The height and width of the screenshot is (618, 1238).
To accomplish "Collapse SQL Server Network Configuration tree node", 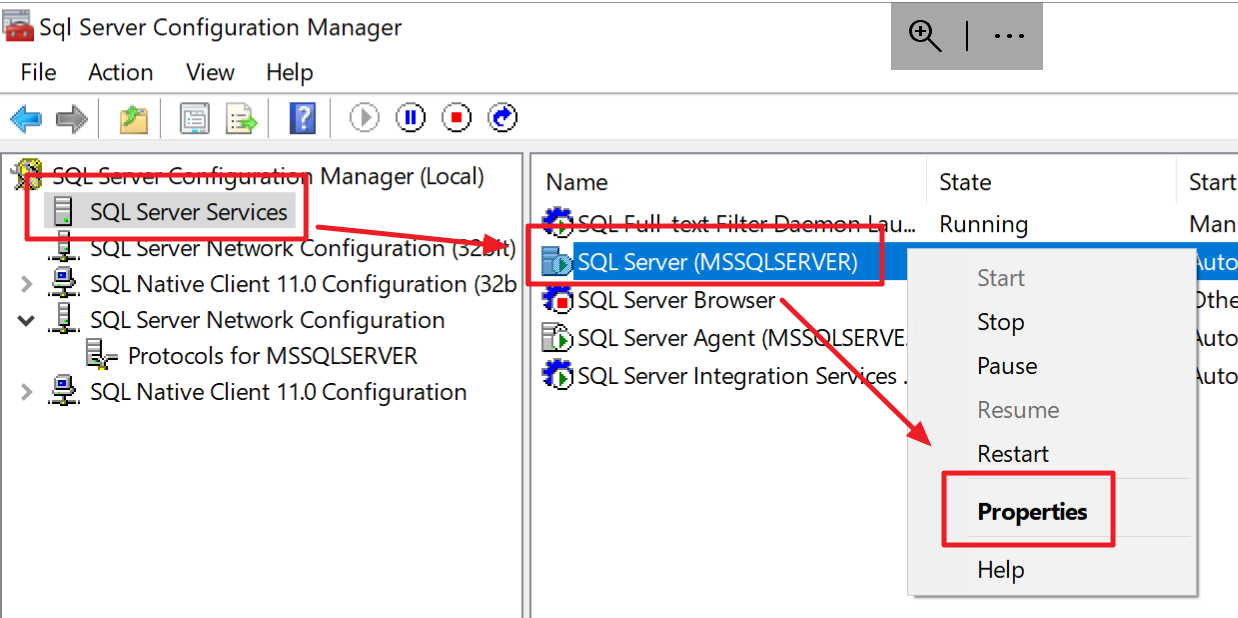I will tap(25, 319).
